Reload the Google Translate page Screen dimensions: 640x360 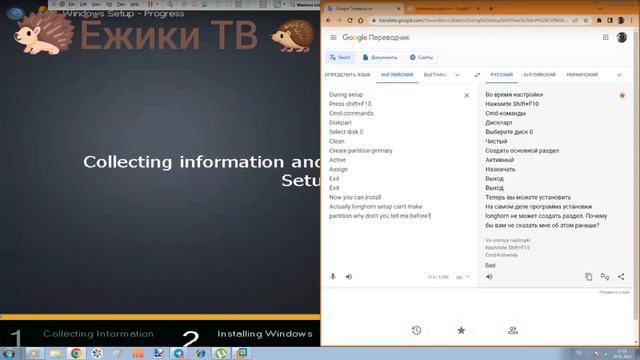[350, 20]
